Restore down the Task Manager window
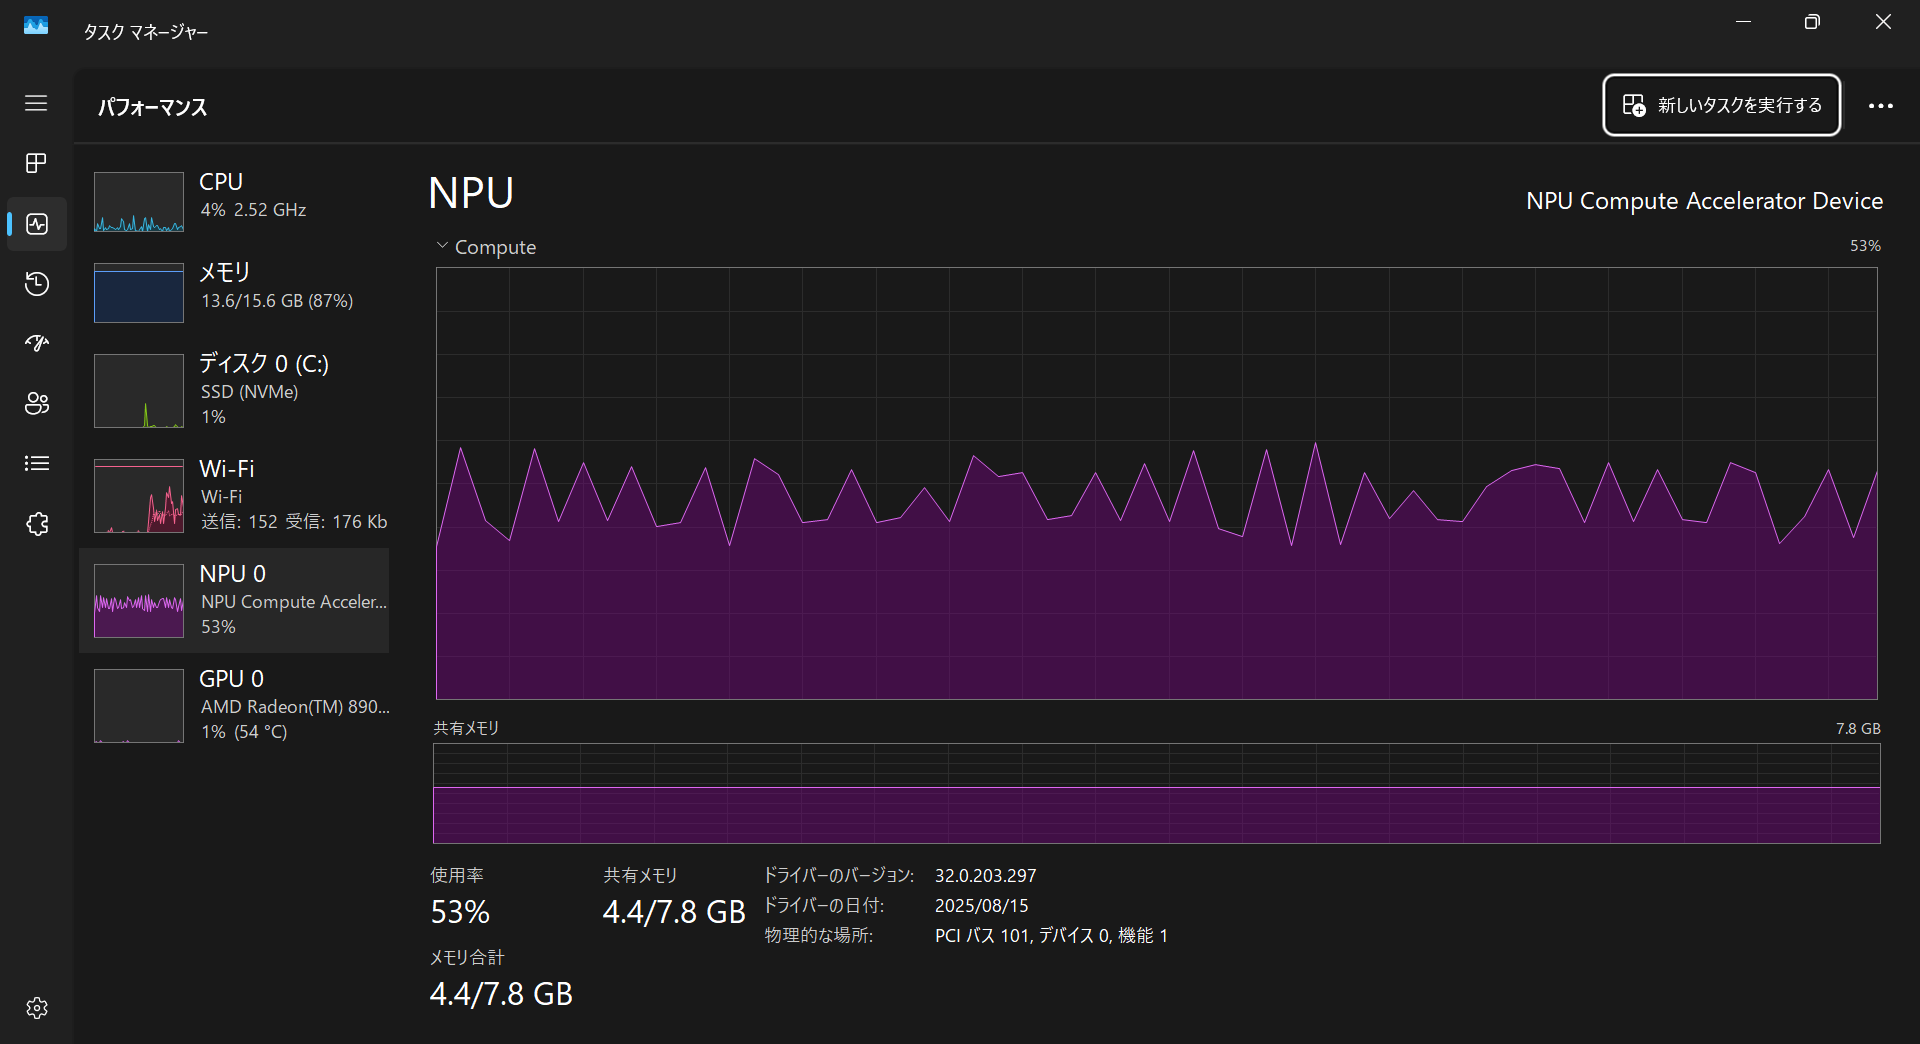Screen dimensions: 1920x1044 coord(1812,22)
